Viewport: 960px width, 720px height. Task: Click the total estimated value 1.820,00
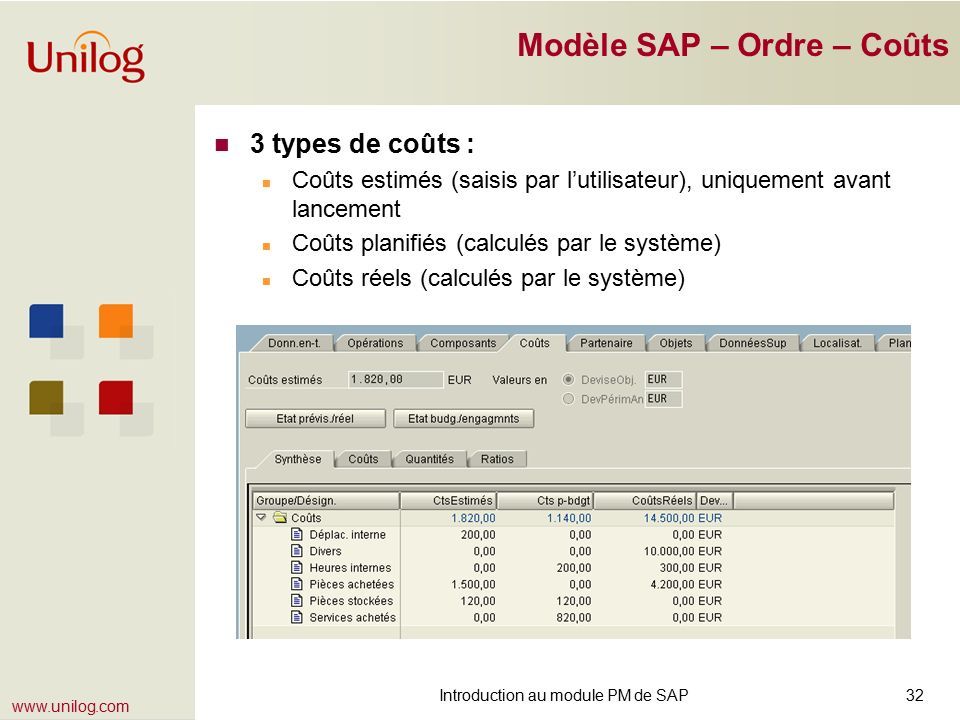pos(473,518)
